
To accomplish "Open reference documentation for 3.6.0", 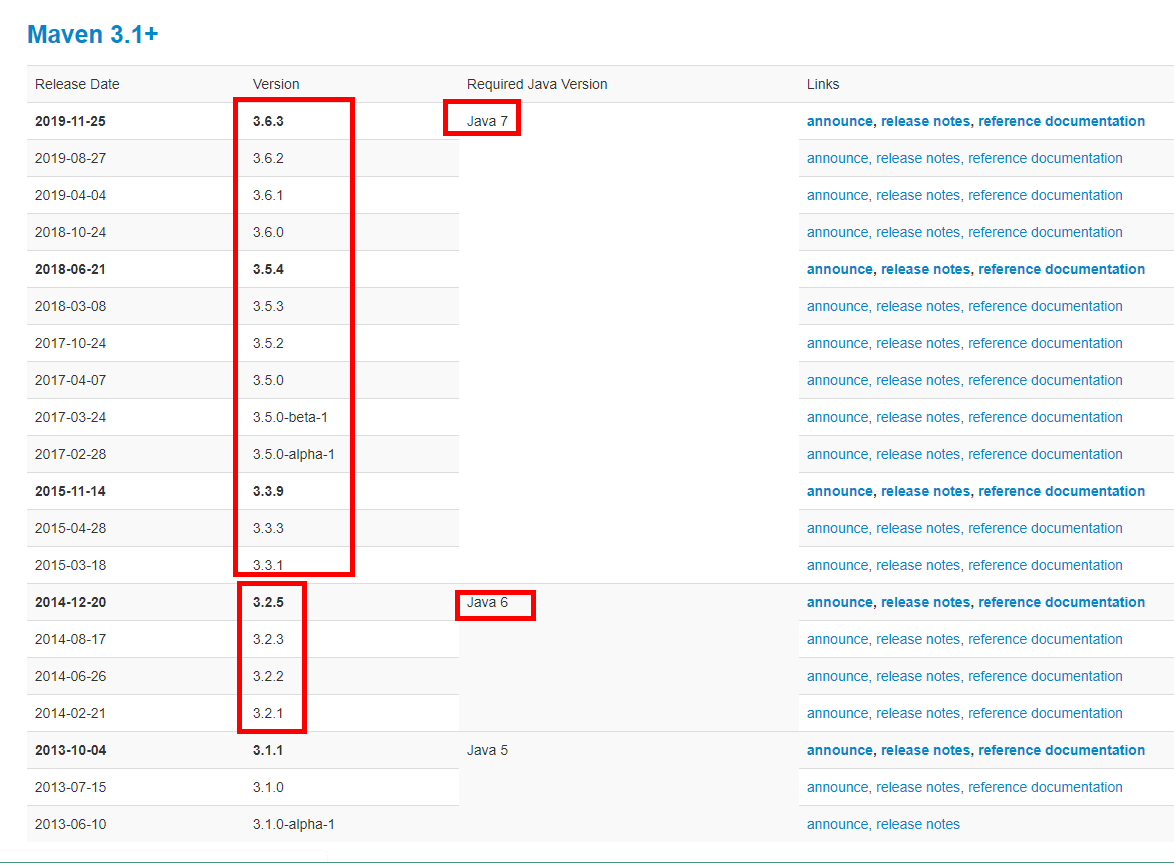I will (x=1045, y=232).
